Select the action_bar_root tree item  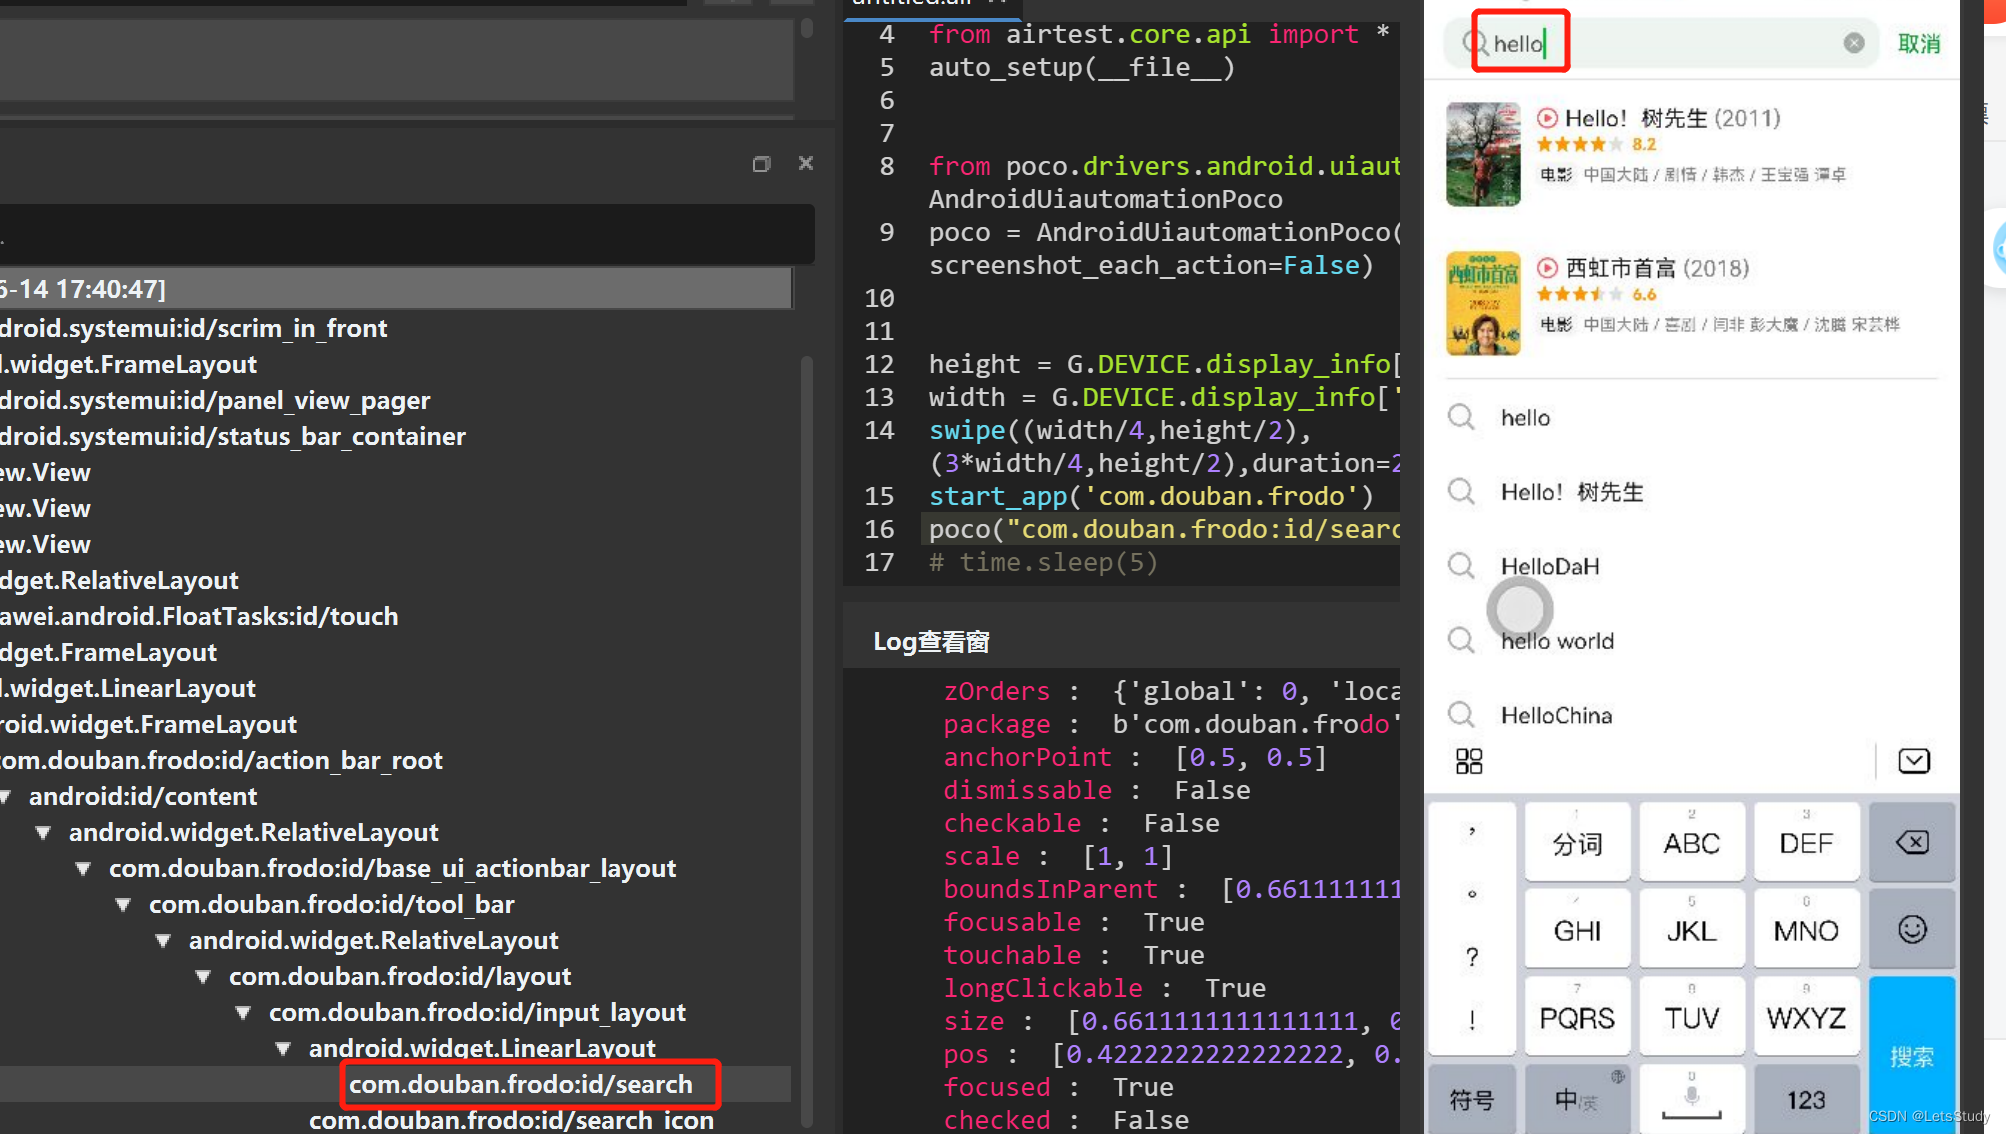221,760
